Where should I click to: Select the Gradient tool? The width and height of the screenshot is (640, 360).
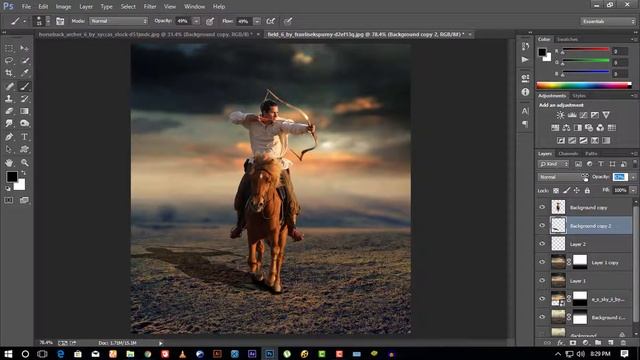coord(24,111)
